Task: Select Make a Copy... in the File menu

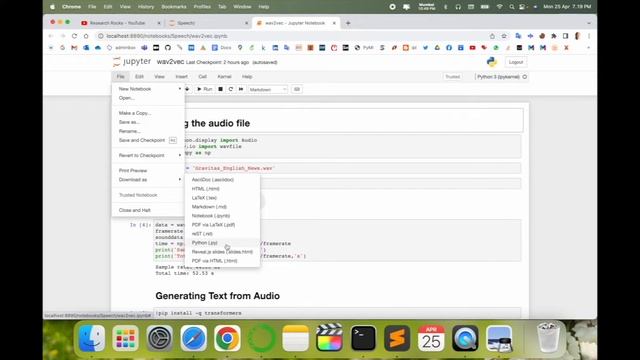Action: click(148, 113)
